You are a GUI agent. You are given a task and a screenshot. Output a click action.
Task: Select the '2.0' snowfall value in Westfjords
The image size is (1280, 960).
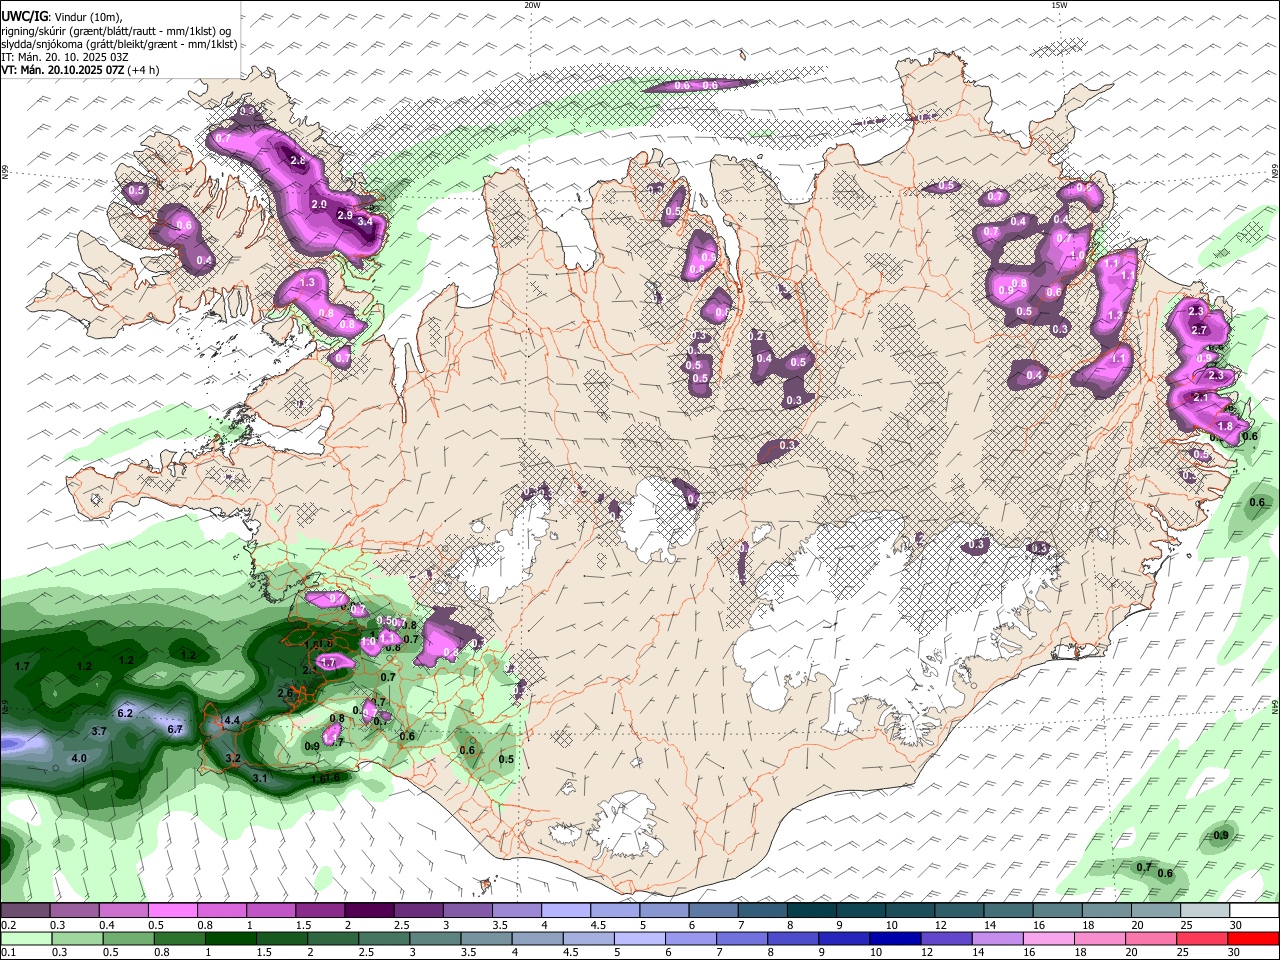click(x=319, y=203)
